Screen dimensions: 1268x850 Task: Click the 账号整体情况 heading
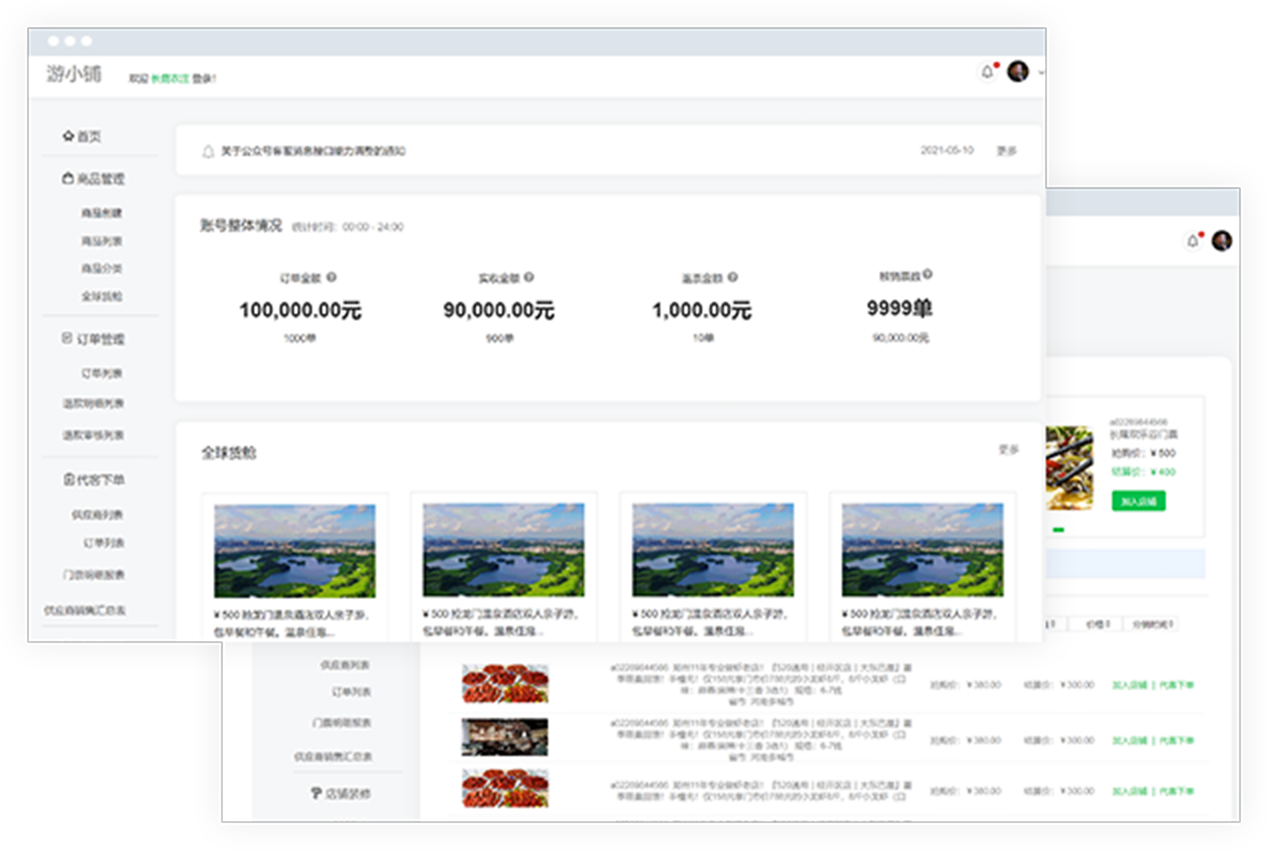pos(241,226)
